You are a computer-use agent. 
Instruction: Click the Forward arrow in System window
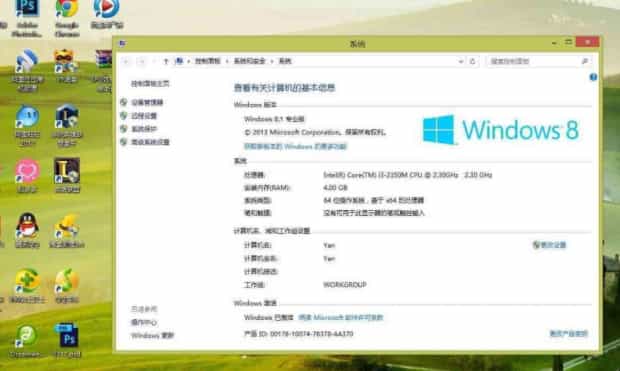(141, 61)
